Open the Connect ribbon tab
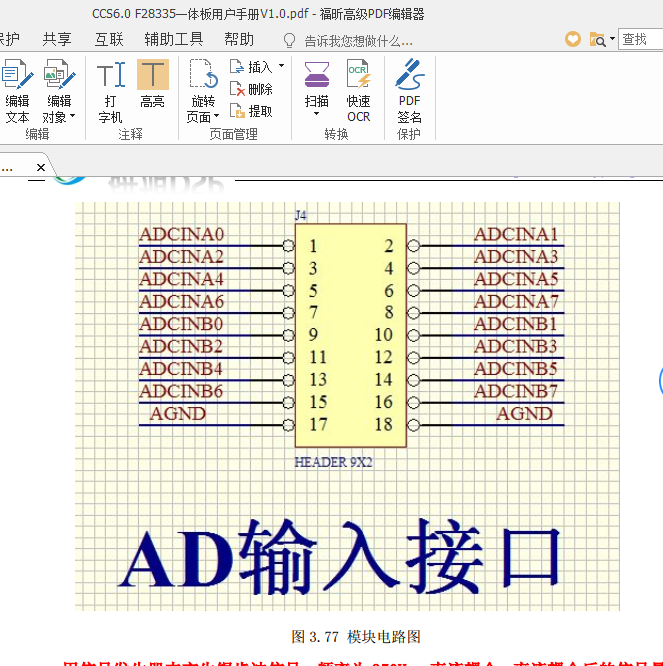The image size is (663, 666). 109,40
